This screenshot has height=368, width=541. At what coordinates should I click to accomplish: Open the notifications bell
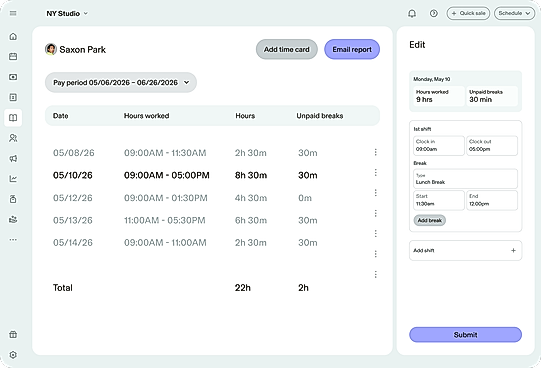pyautogui.click(x=412, y=13)
